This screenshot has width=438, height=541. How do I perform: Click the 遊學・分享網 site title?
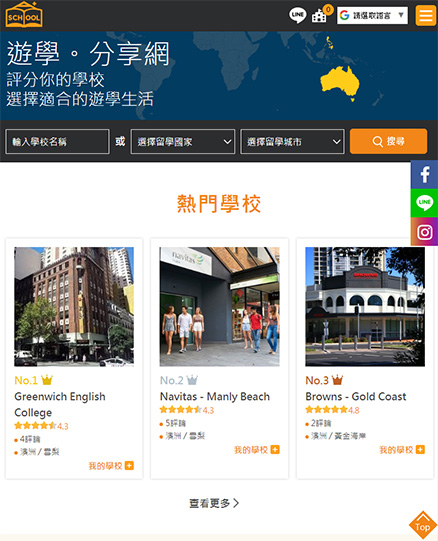(x=88, y=53)
